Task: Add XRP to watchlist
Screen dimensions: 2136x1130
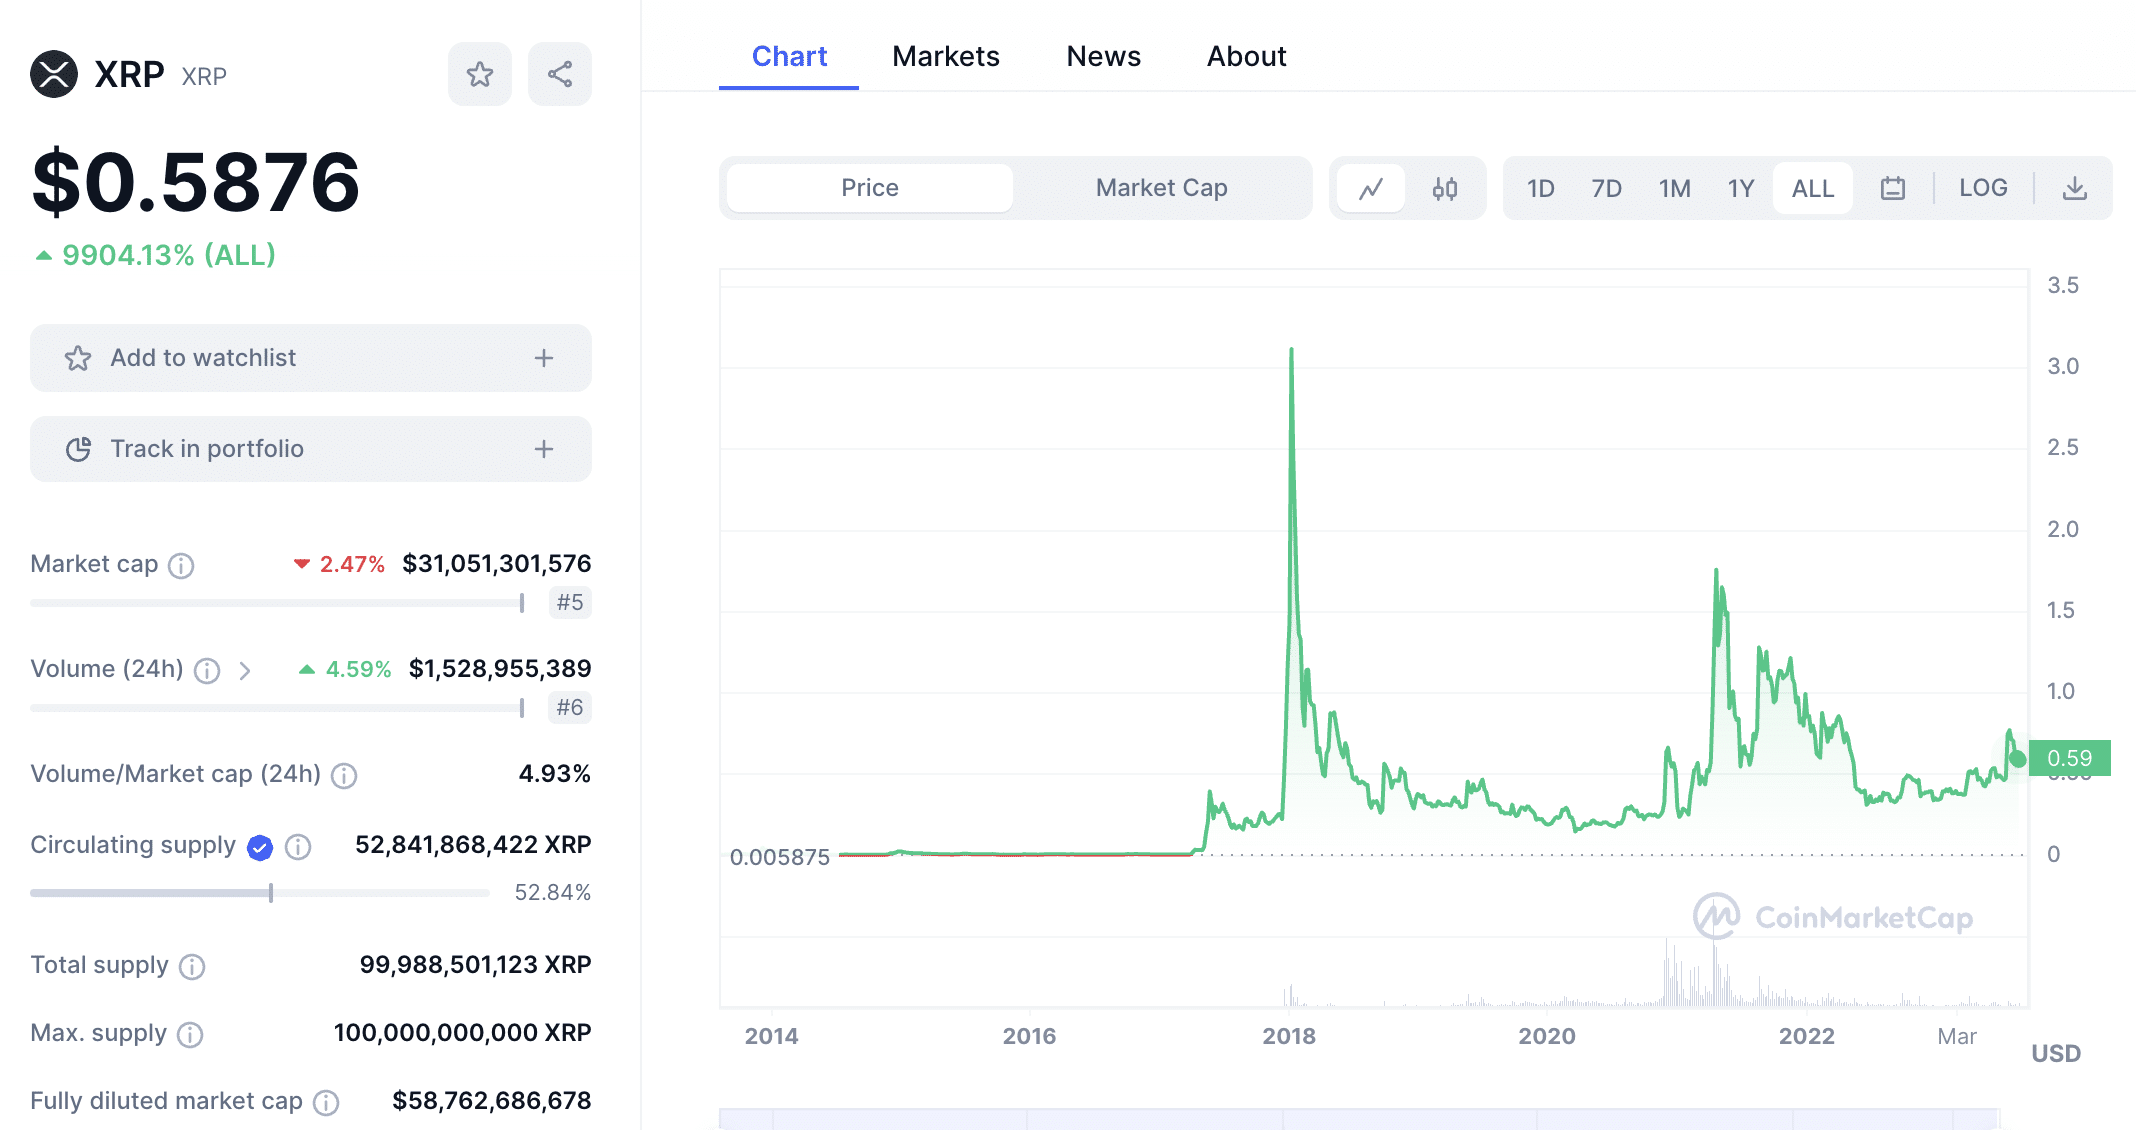Action: 311,358
